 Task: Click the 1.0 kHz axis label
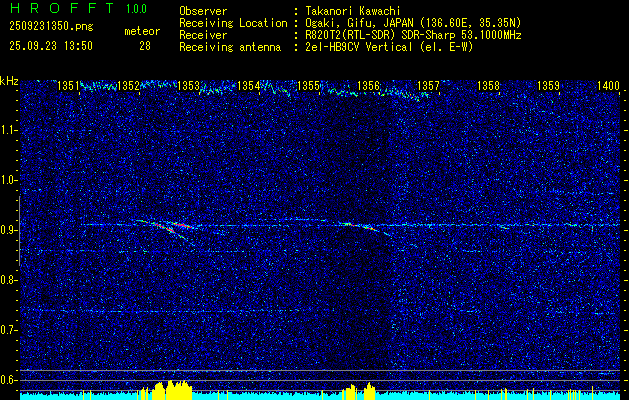point(8,180)
